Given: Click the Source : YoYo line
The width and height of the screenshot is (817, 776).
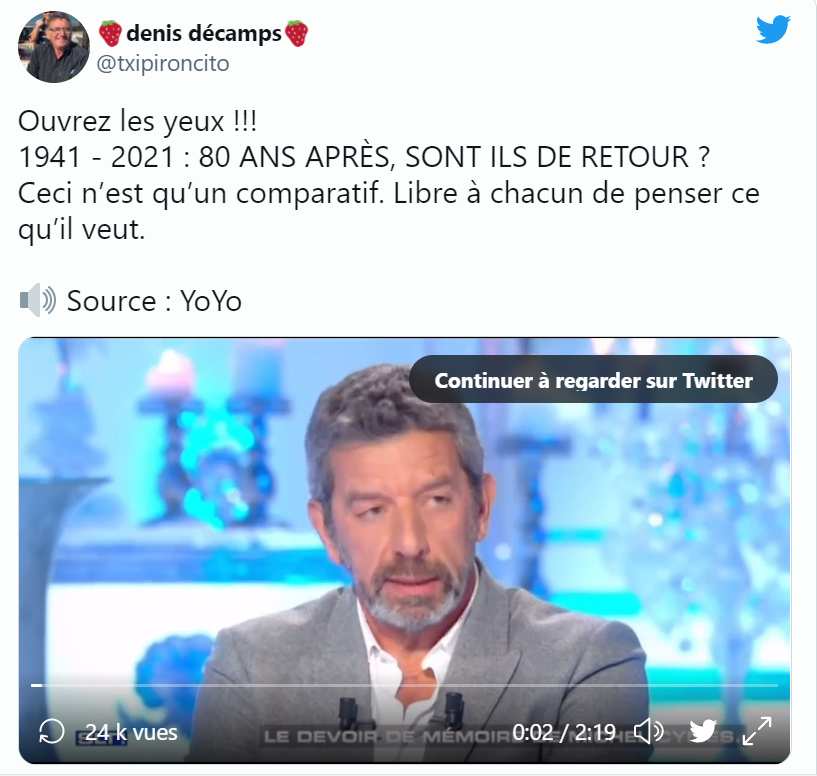Looking at the screenshot, I should [x=154, y=301].
